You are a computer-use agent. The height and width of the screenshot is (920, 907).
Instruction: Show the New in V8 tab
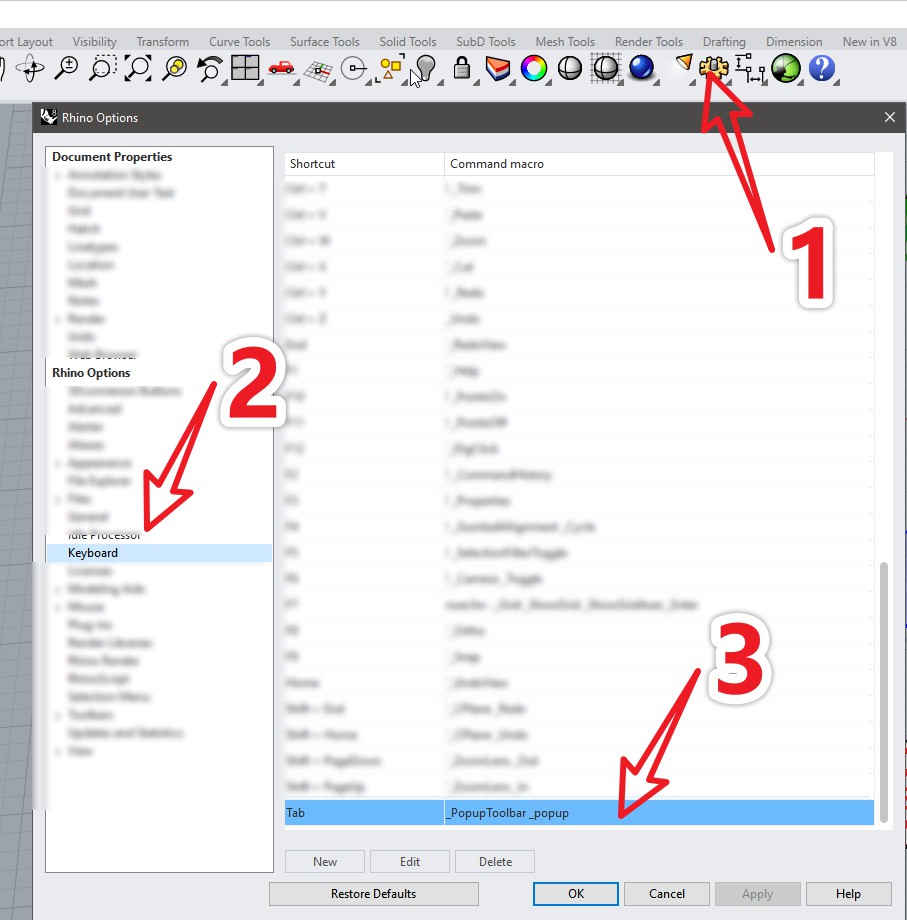pos(869,42)
